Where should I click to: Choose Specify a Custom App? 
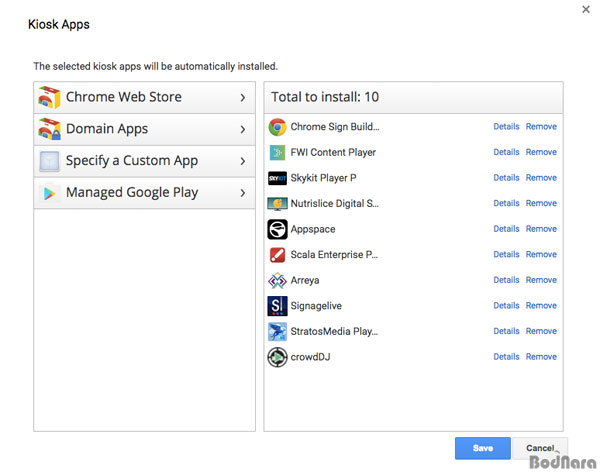tap(144, 161)
